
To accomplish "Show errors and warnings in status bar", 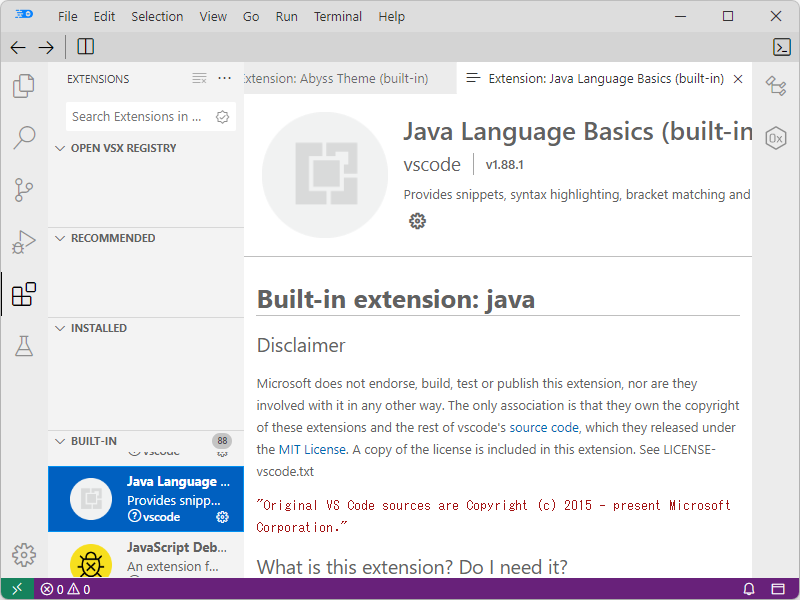I will (65, 589).
